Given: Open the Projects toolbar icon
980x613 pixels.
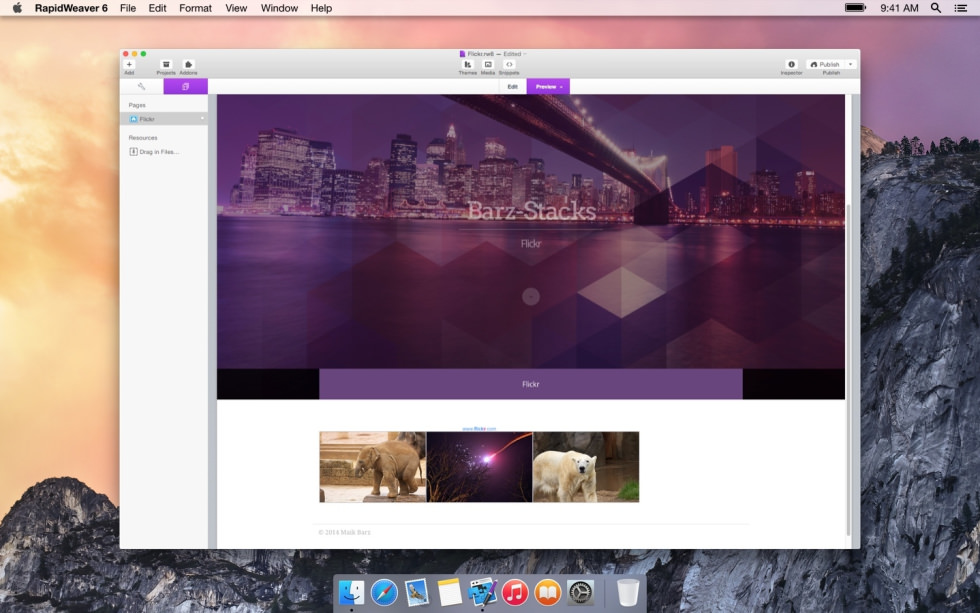Looking at the screenshot, I should (x=166, y=64).
